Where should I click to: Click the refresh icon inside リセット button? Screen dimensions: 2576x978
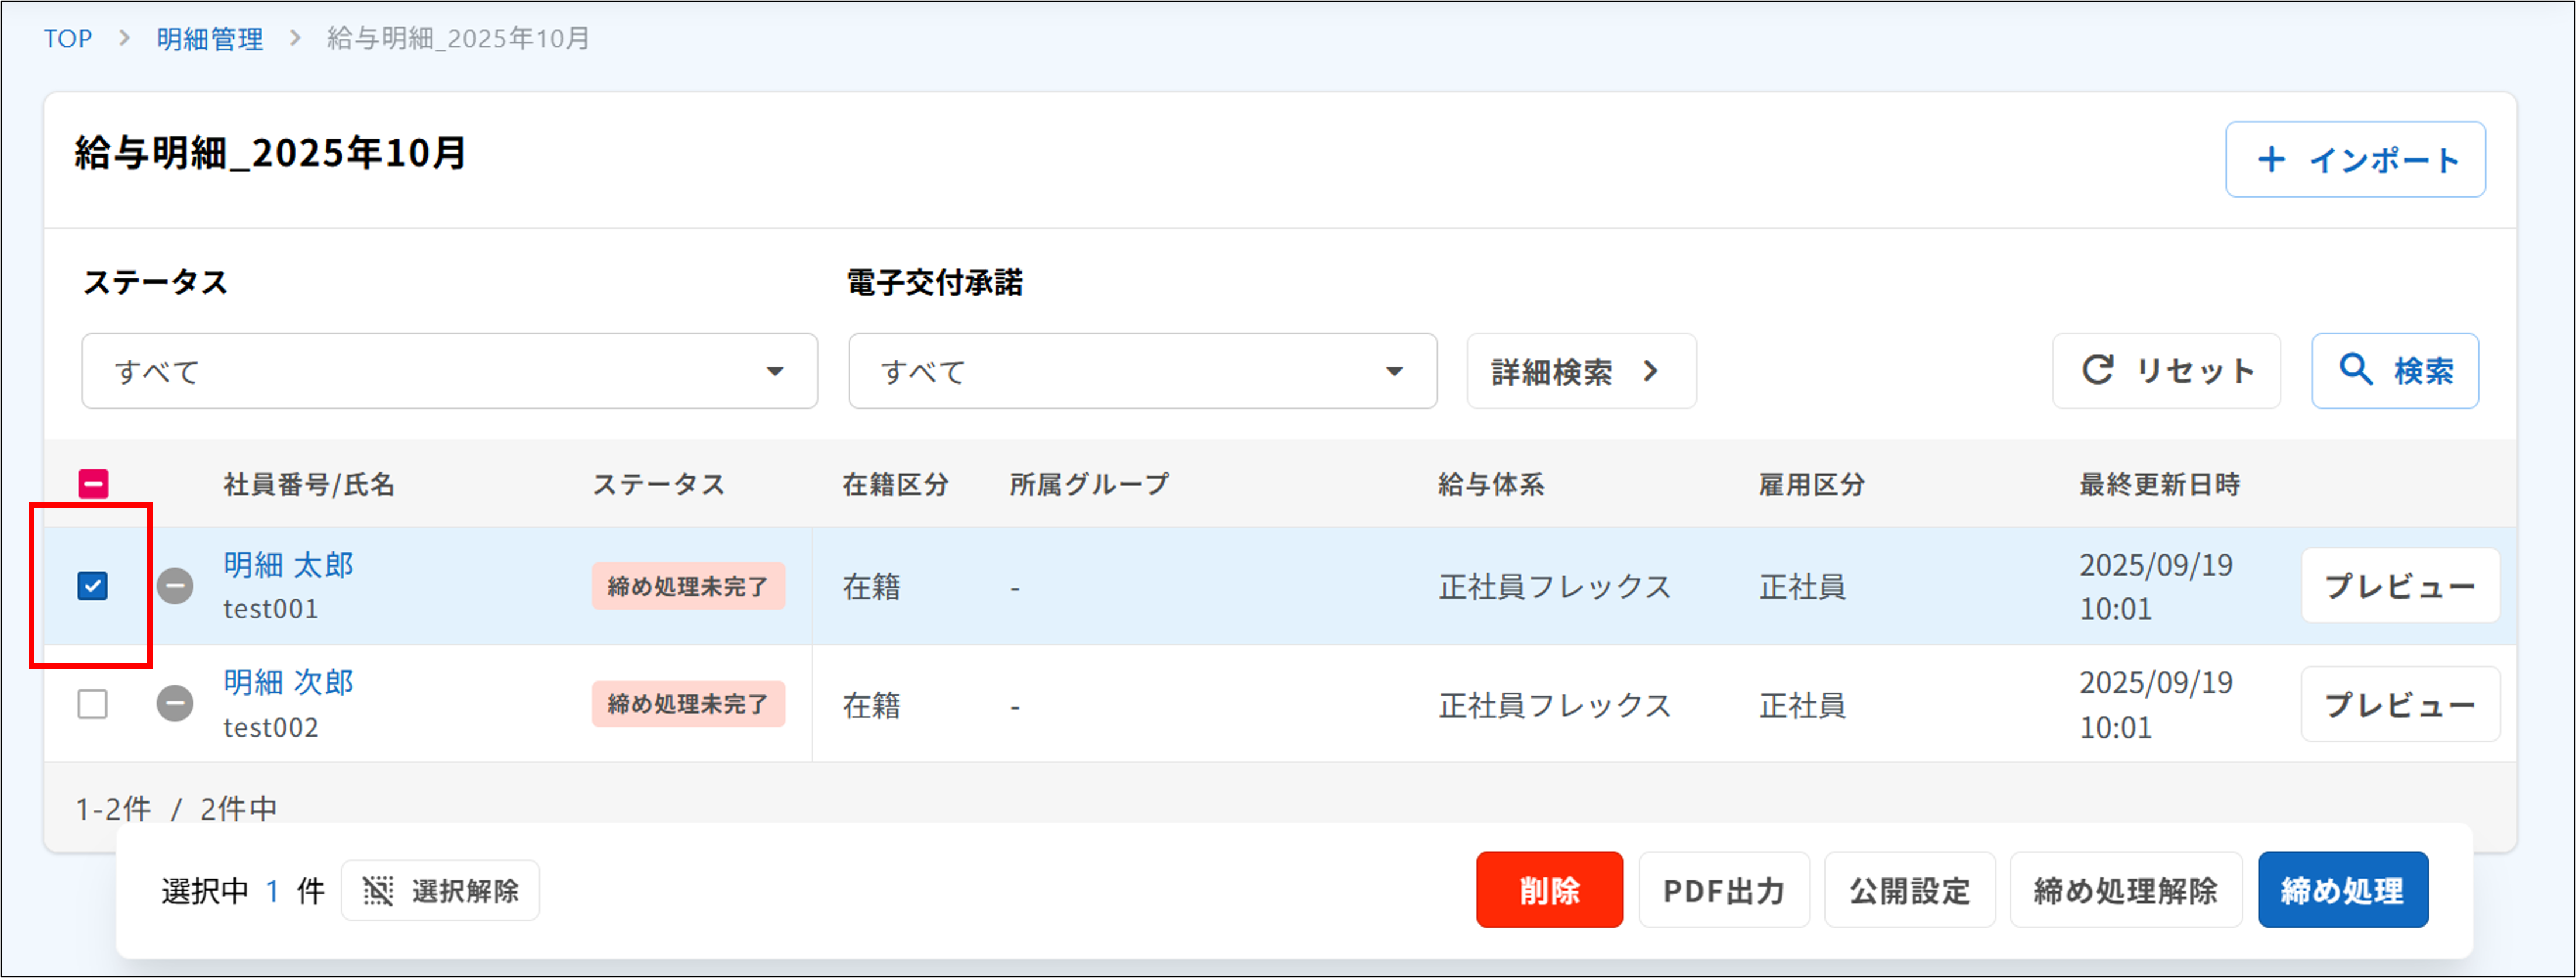2097,371
